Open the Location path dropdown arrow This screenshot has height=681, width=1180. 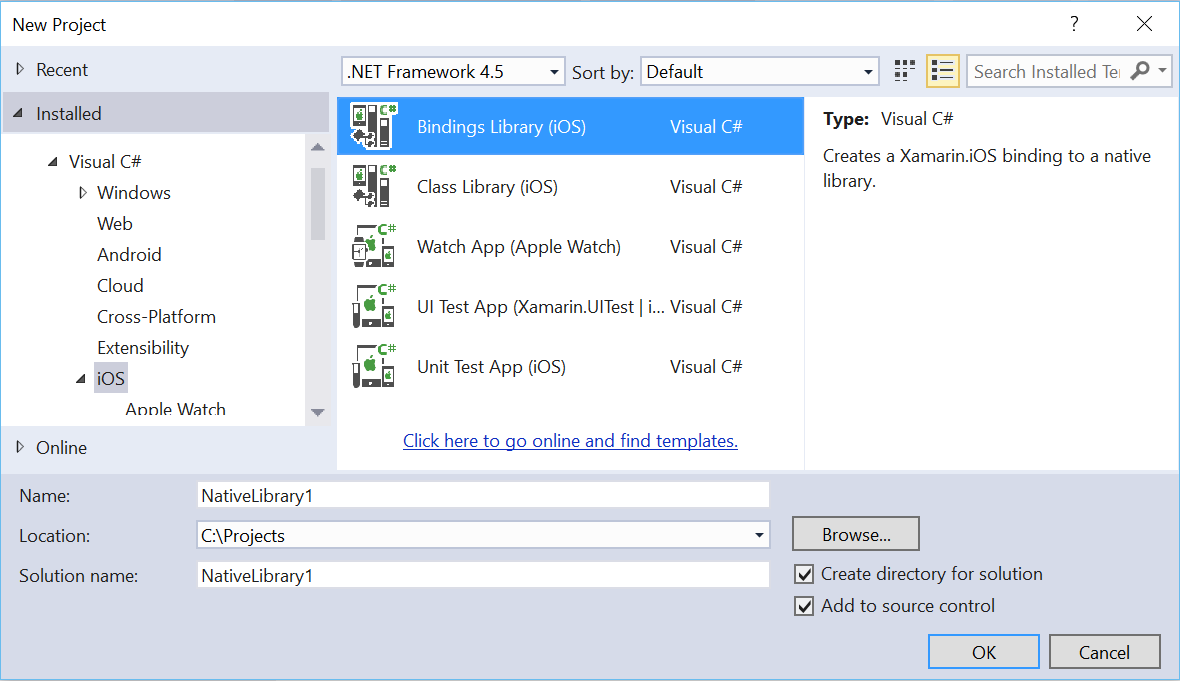click(x=759, y=535)
